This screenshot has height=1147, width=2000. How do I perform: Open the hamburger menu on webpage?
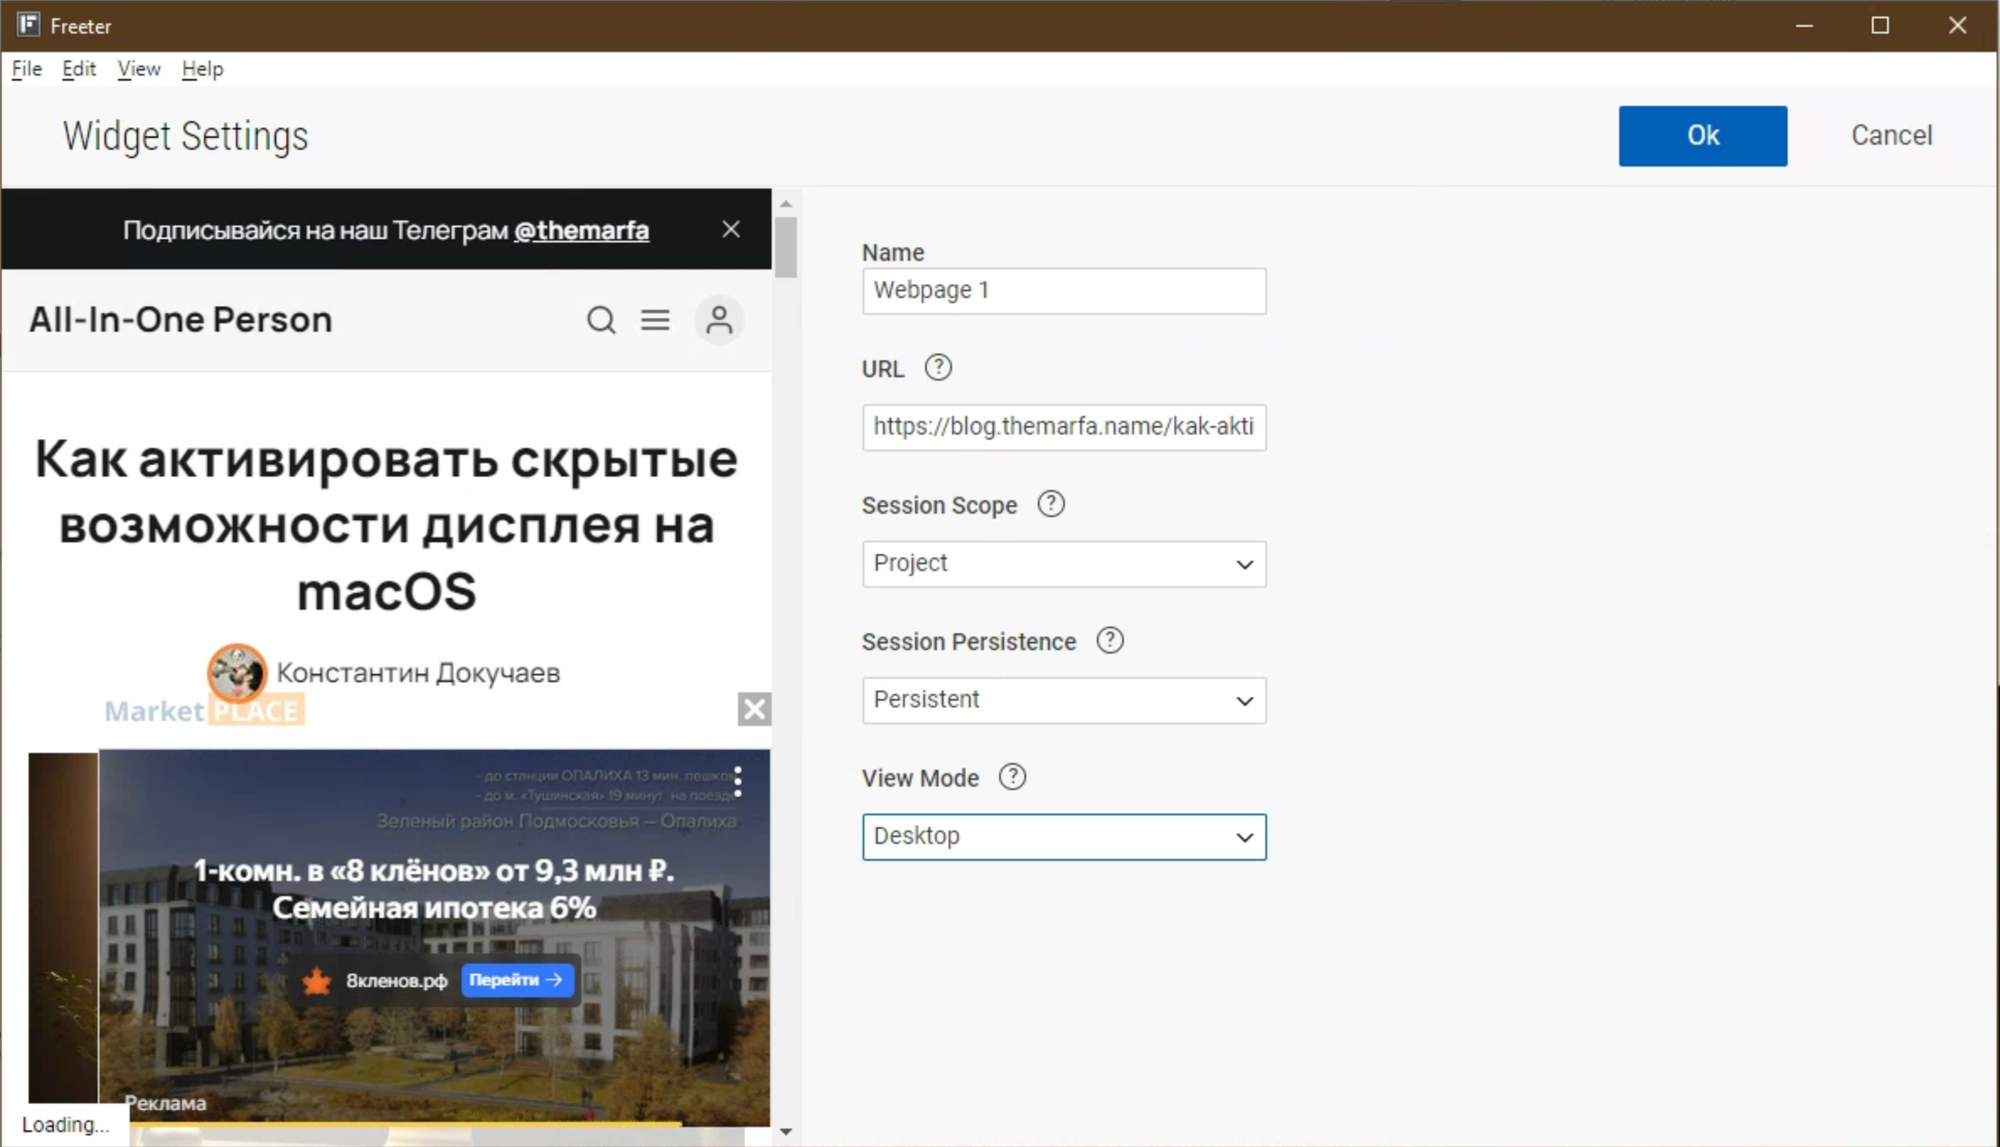[x=655, y=320]
